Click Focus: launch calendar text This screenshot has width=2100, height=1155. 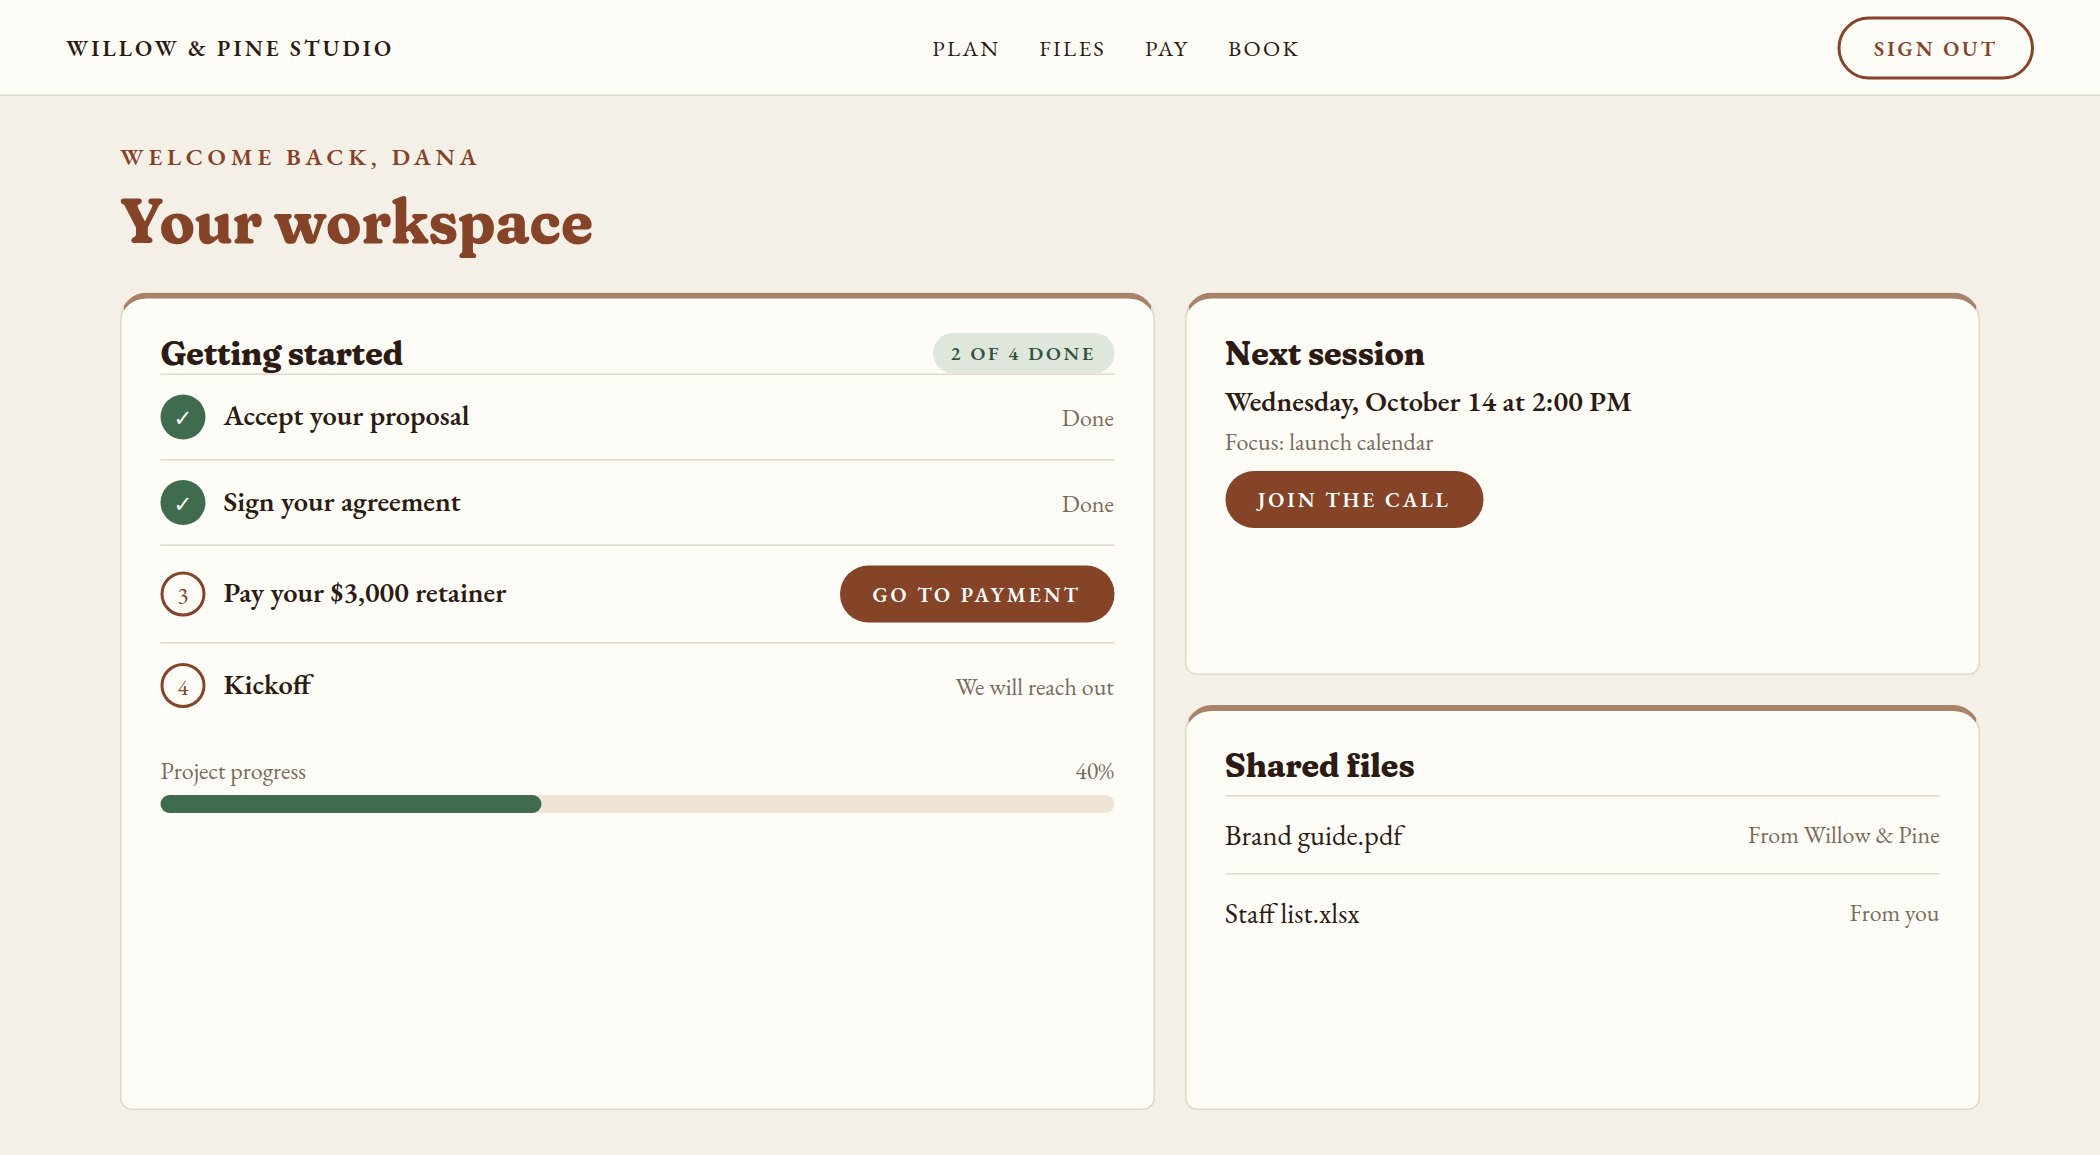click(1329, 443)
